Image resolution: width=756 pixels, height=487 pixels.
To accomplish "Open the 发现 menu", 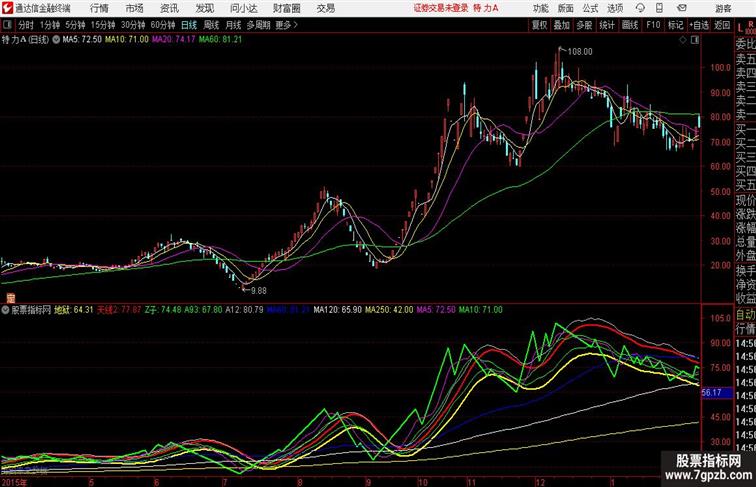I will (x=204, y=8).
